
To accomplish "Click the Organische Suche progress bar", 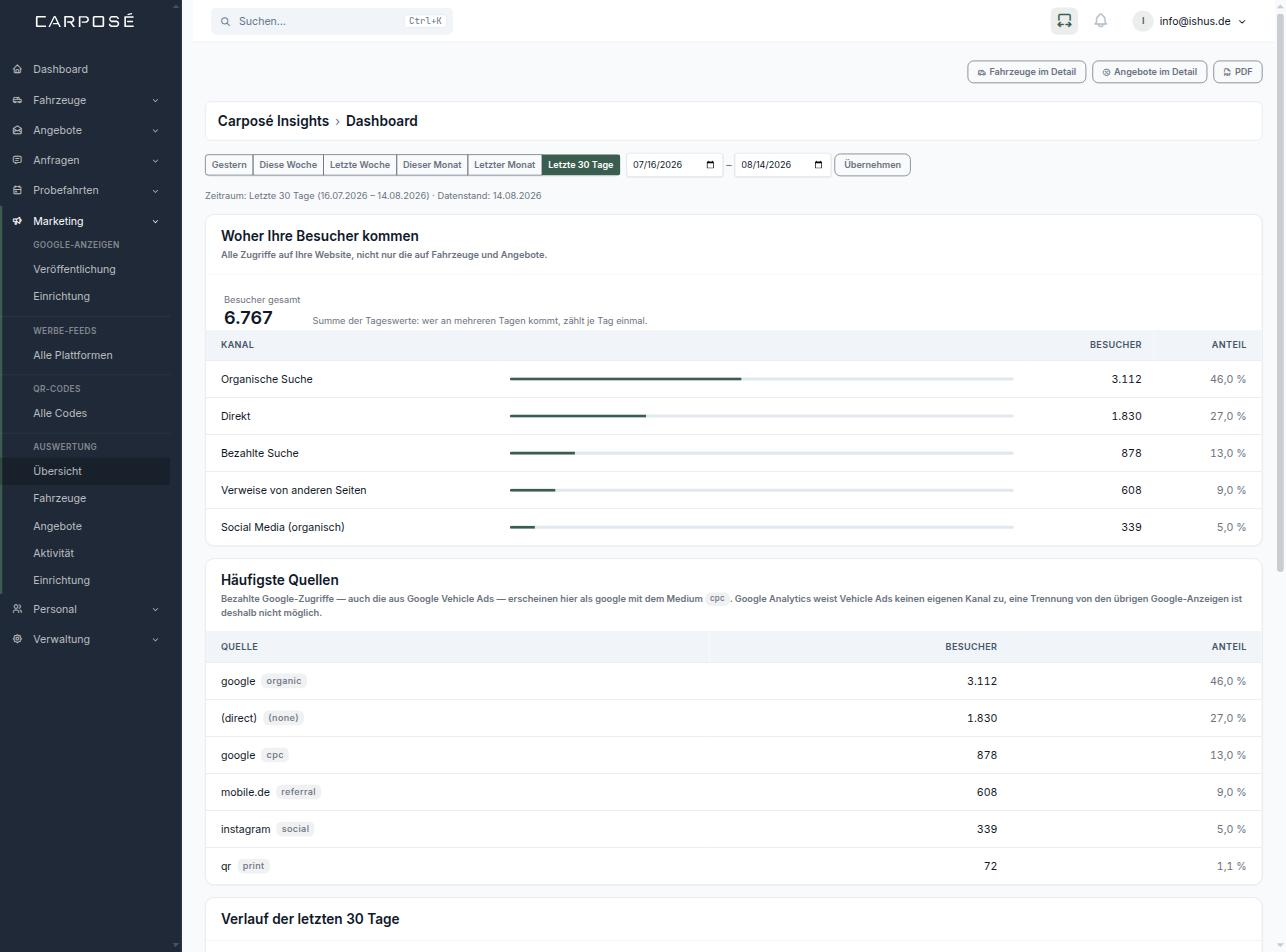I will 761,379.
